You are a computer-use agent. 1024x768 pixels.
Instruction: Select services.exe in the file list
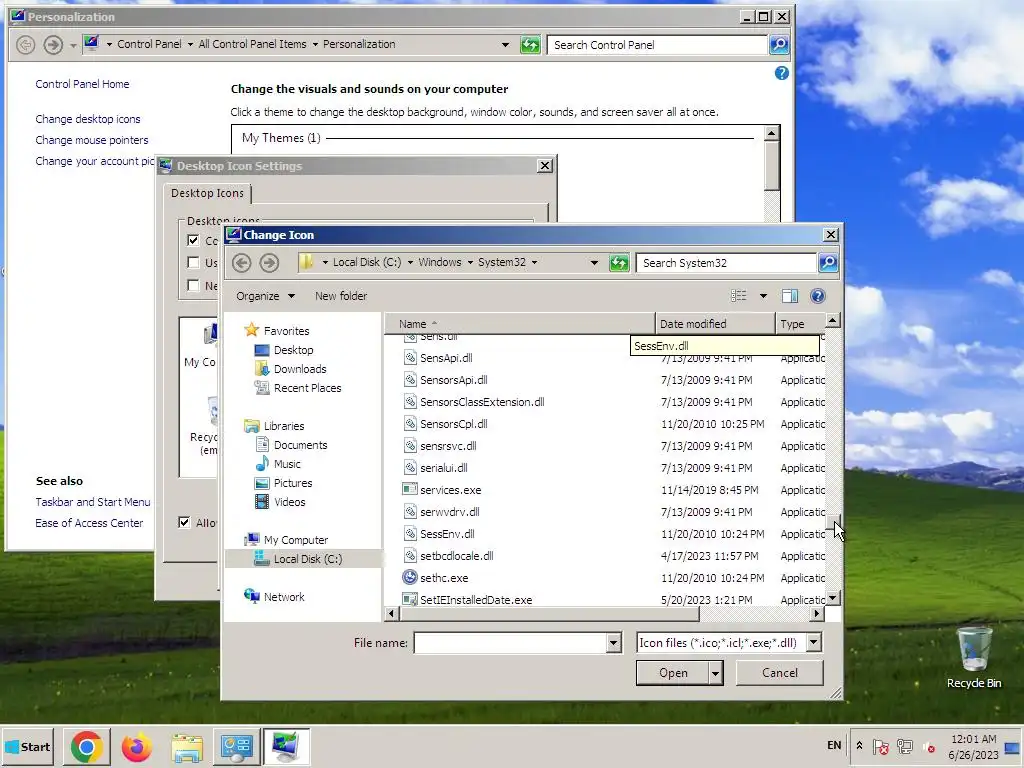[x=450, y=490]
